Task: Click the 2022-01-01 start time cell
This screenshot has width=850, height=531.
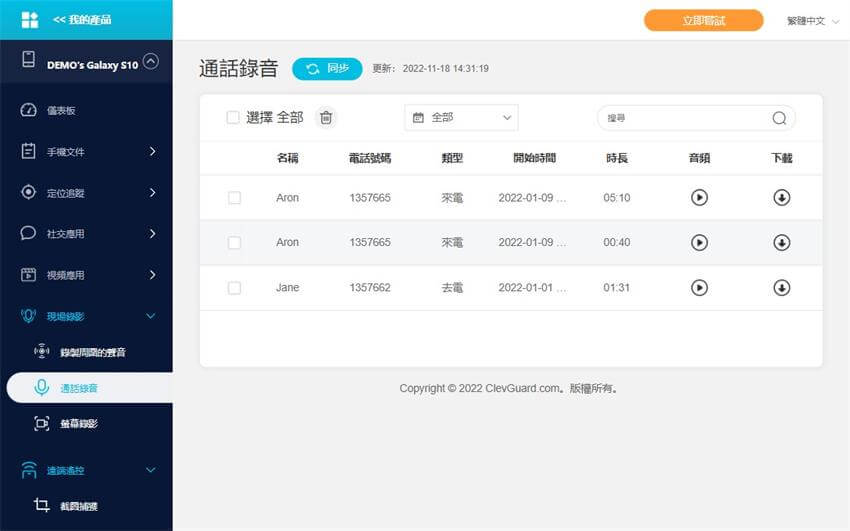Action: [532, 288]
